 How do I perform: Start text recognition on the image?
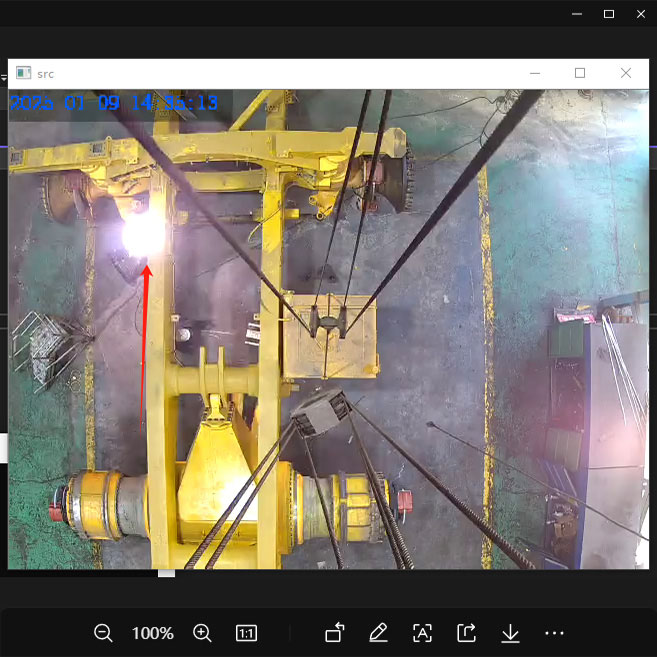pos(422,633)
